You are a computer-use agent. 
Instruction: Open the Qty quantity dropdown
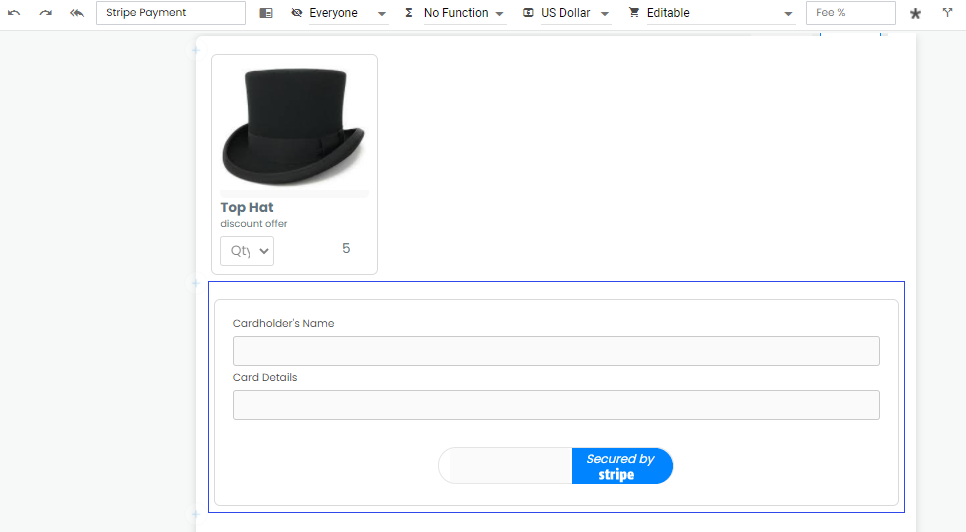tap(247, 251)
